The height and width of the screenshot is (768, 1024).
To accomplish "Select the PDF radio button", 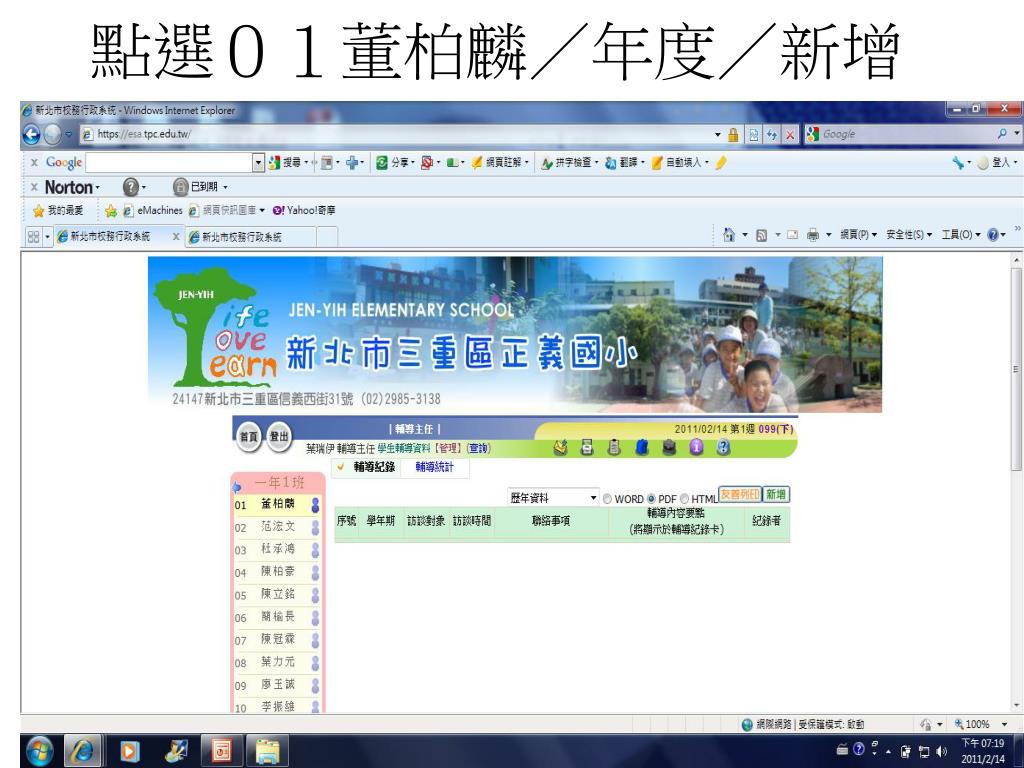I will [650, 499].
